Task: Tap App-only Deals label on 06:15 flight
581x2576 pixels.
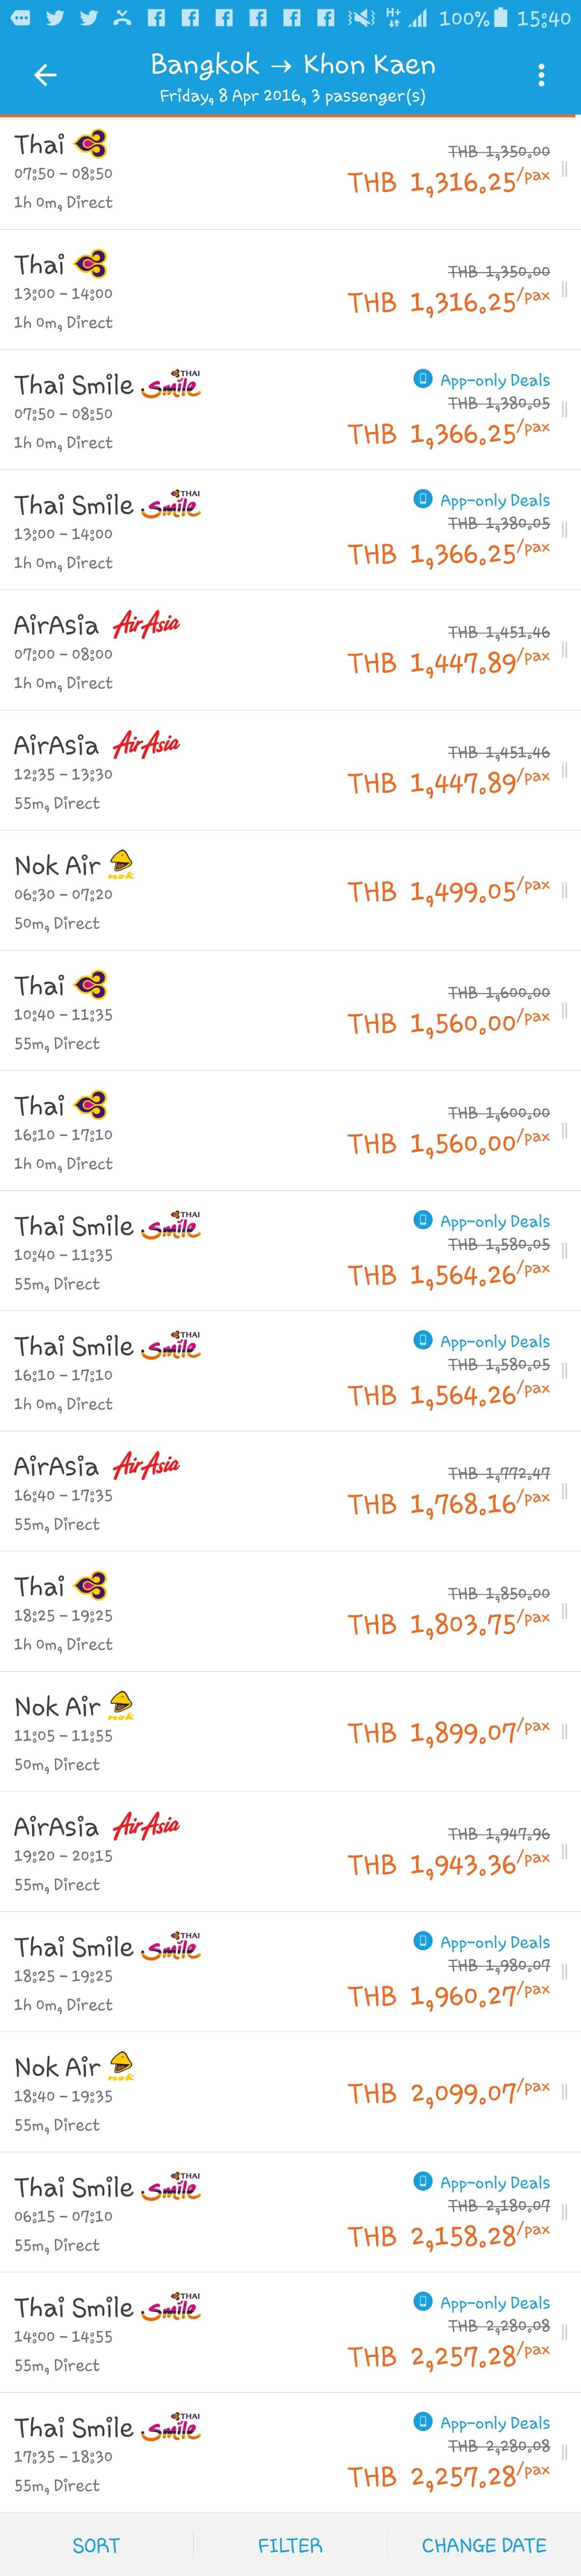Action: (x=494, y=2183)
